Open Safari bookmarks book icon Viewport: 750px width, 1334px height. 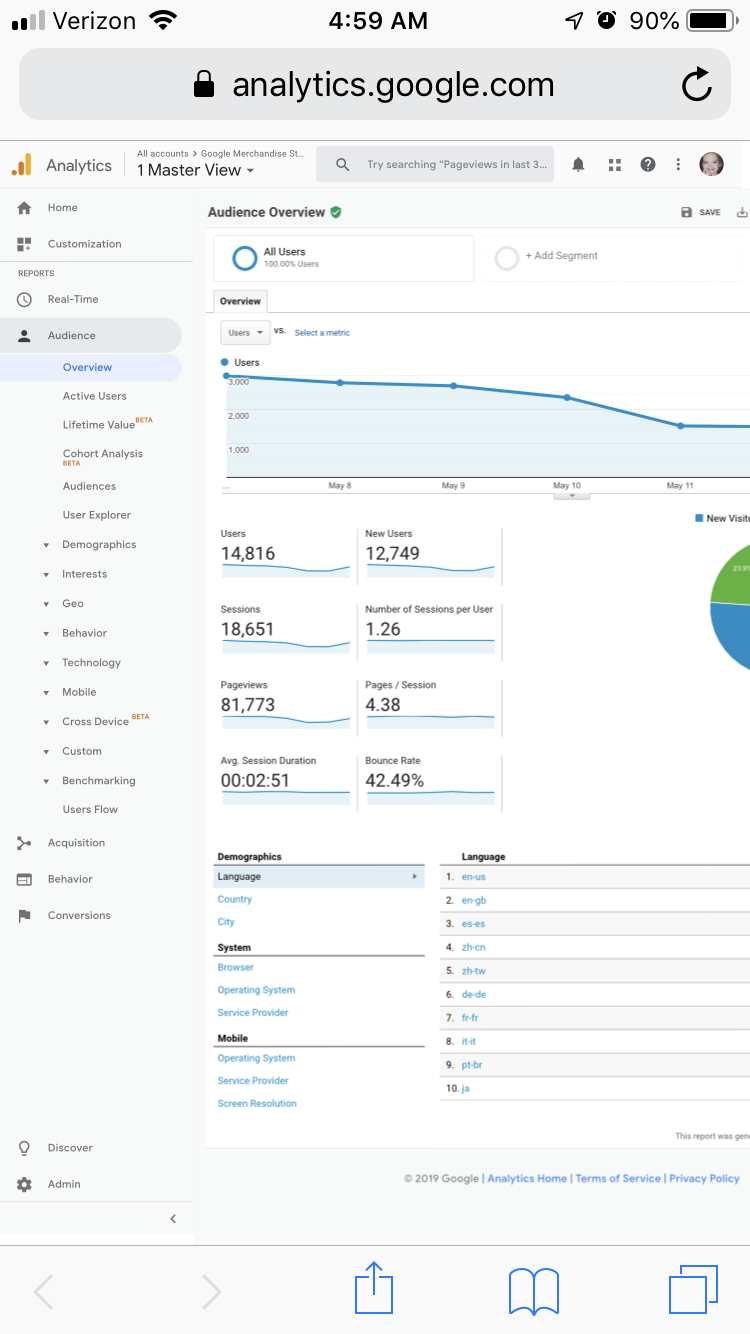click(533, 1290)
